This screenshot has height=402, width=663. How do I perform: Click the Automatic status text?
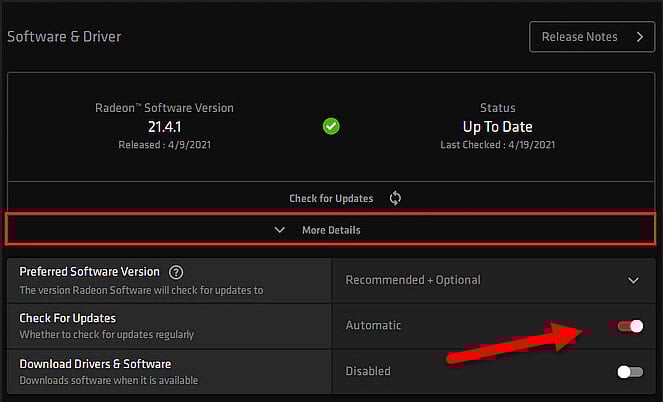[373, 325]
